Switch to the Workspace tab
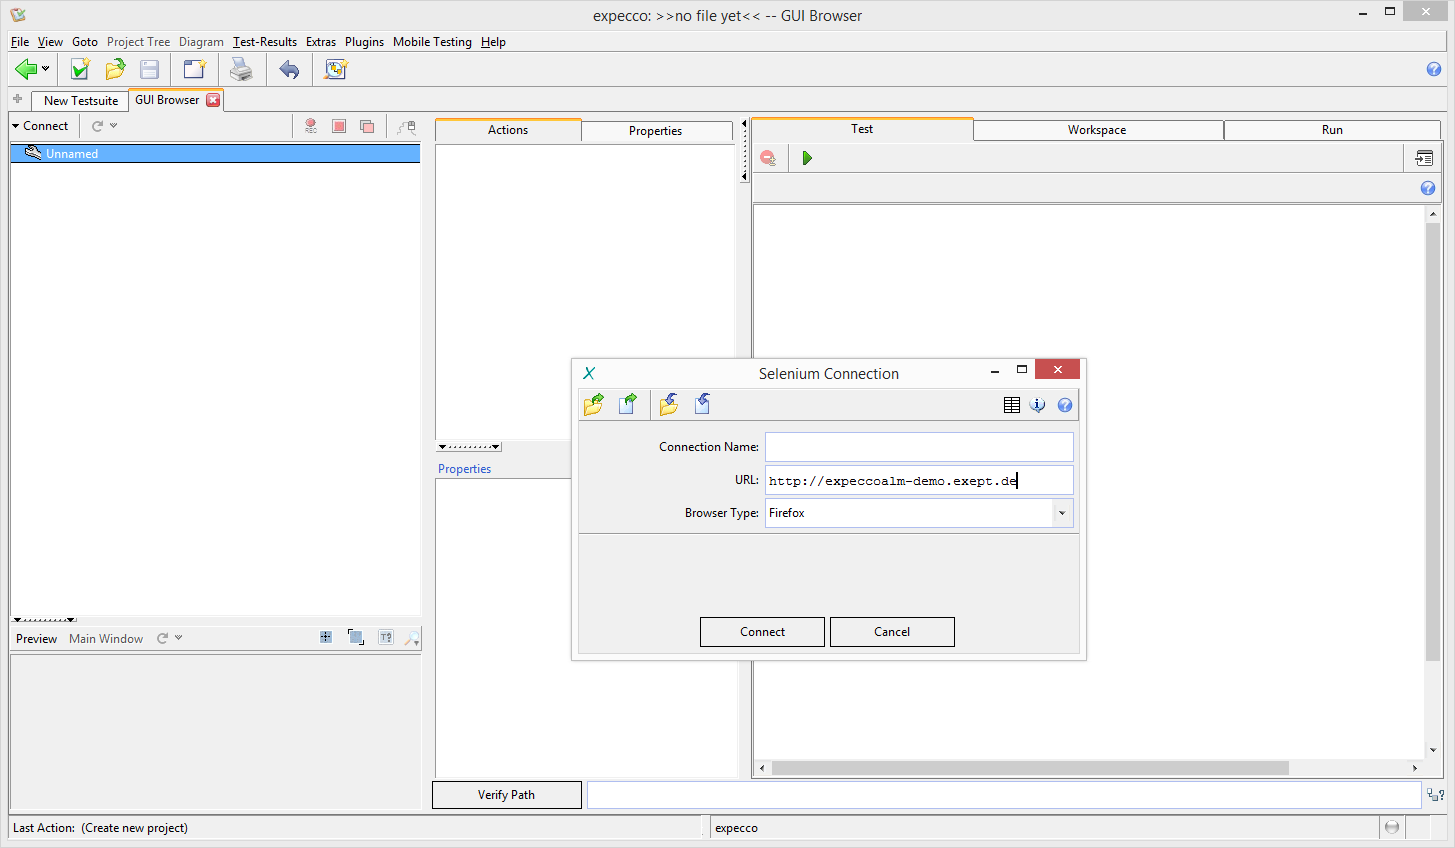 click(1097, 130)
